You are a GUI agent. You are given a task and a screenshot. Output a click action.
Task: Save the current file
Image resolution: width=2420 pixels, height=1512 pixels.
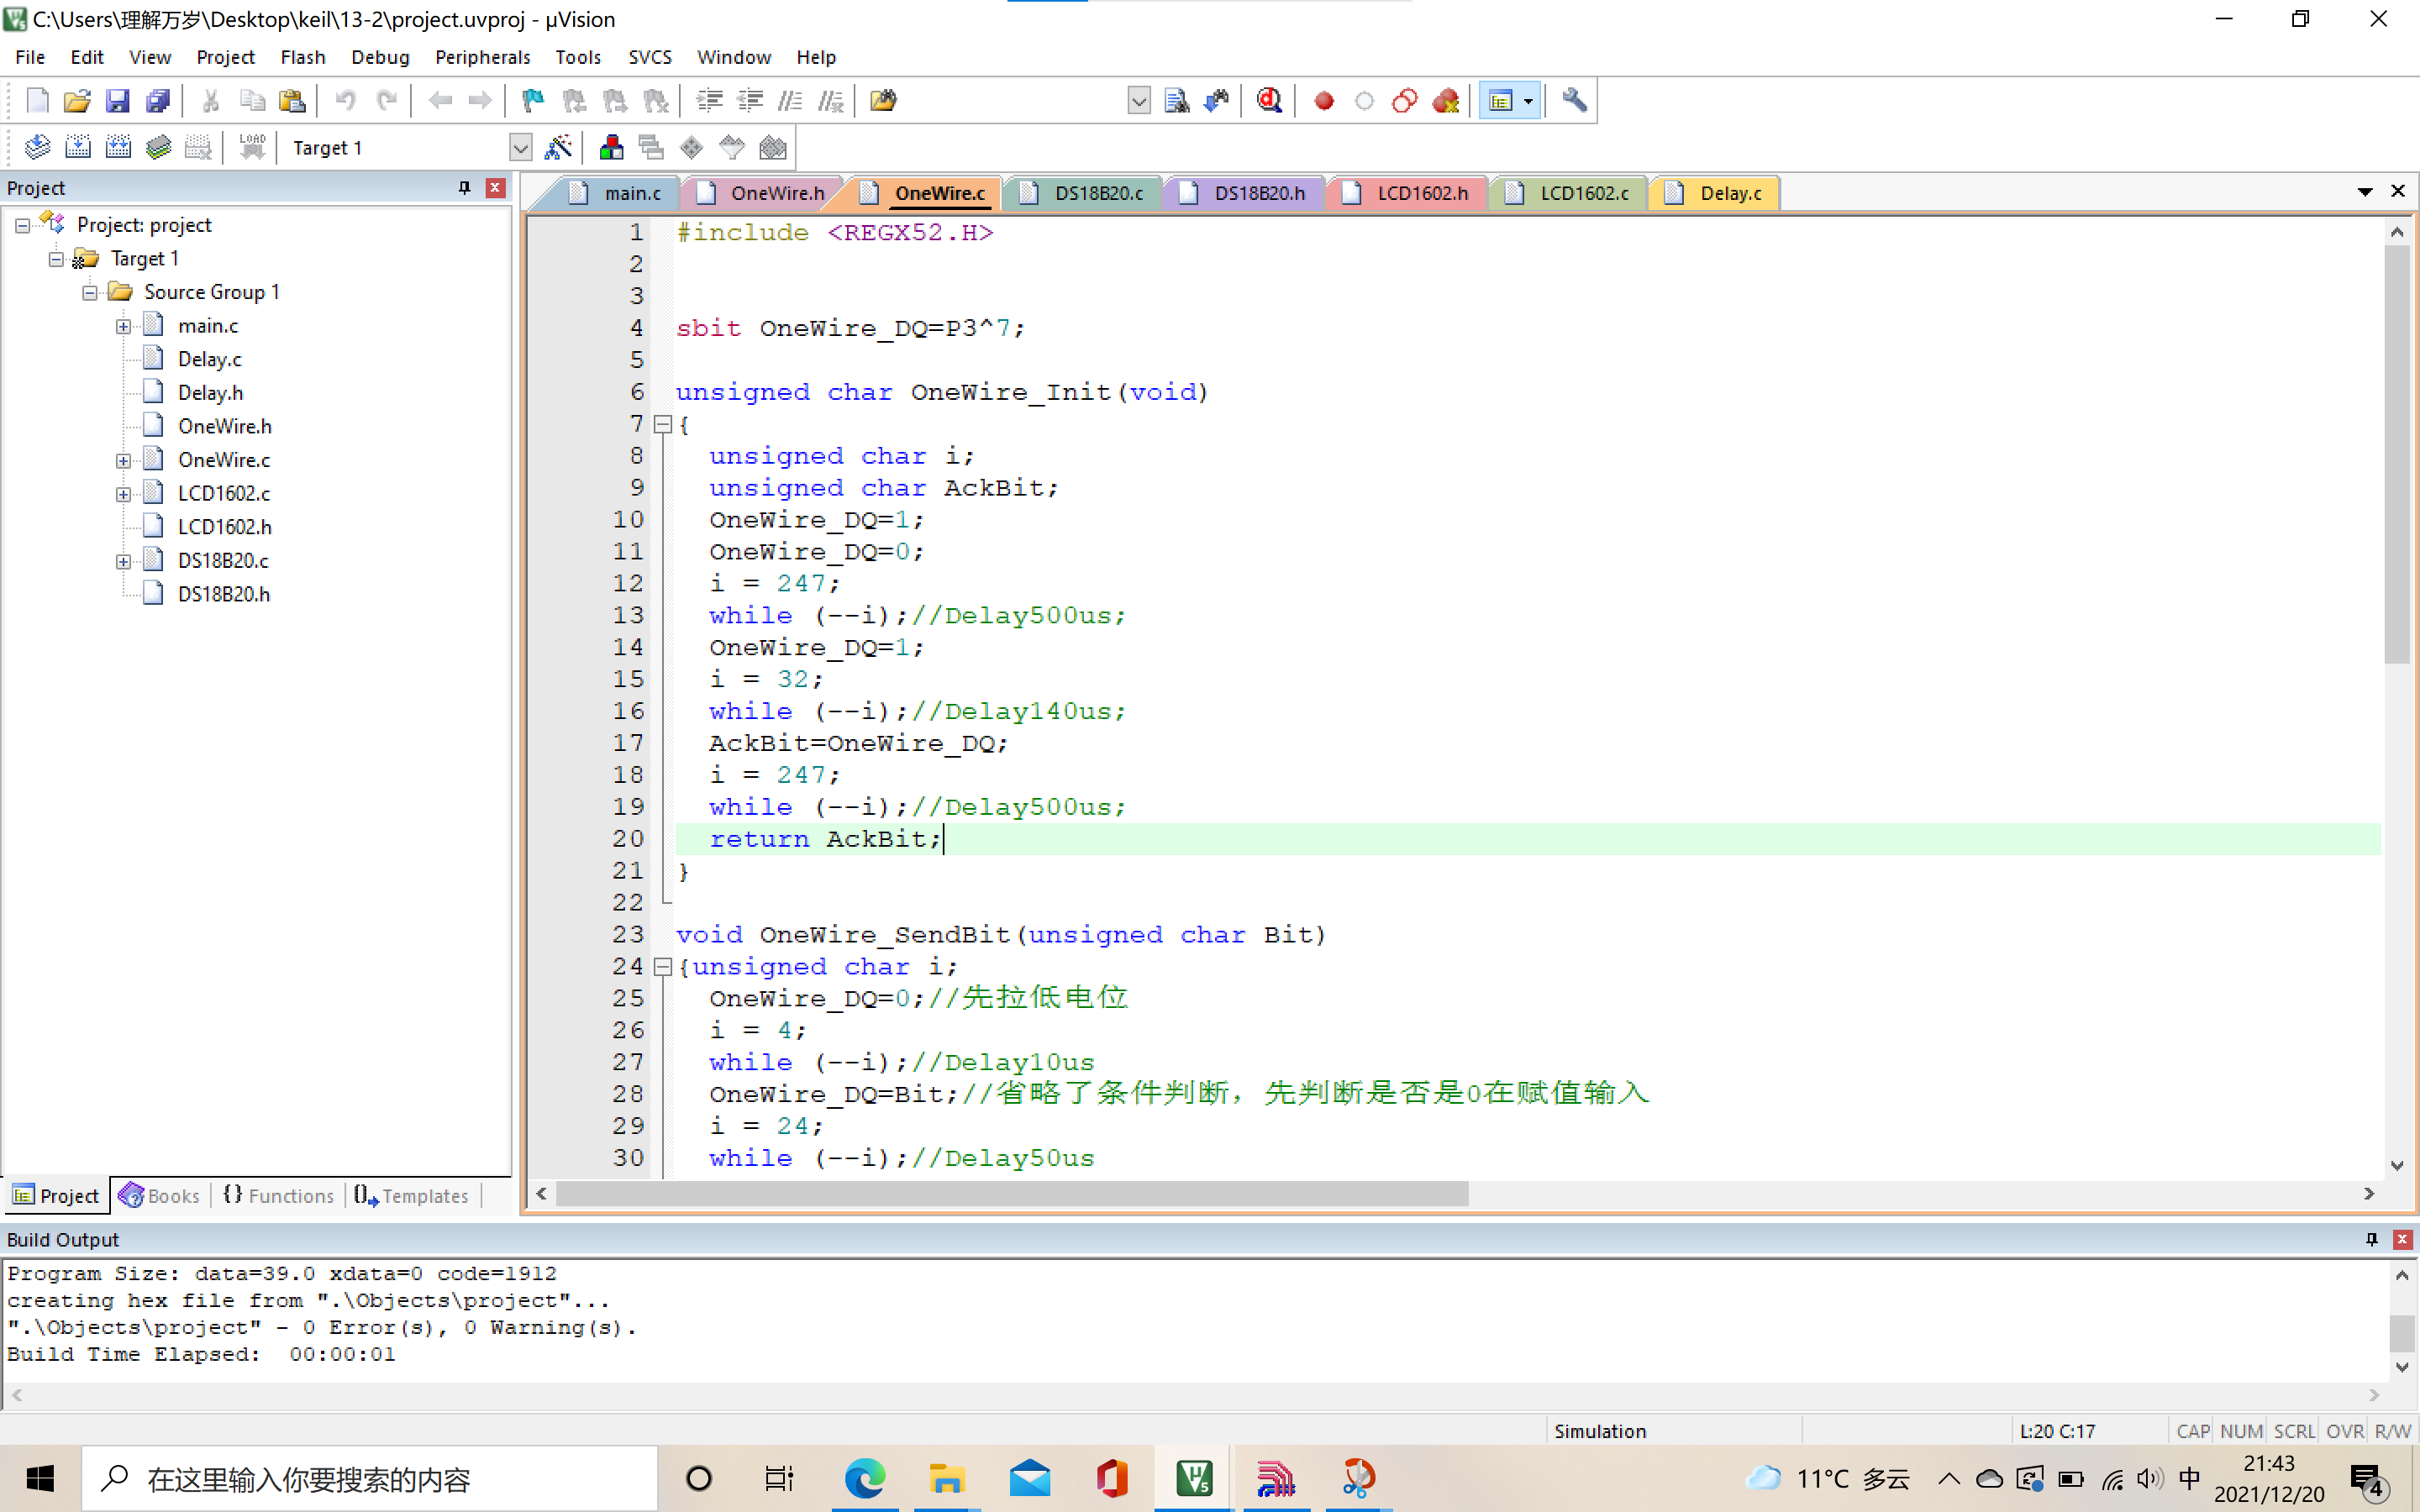tap(117, 100)
